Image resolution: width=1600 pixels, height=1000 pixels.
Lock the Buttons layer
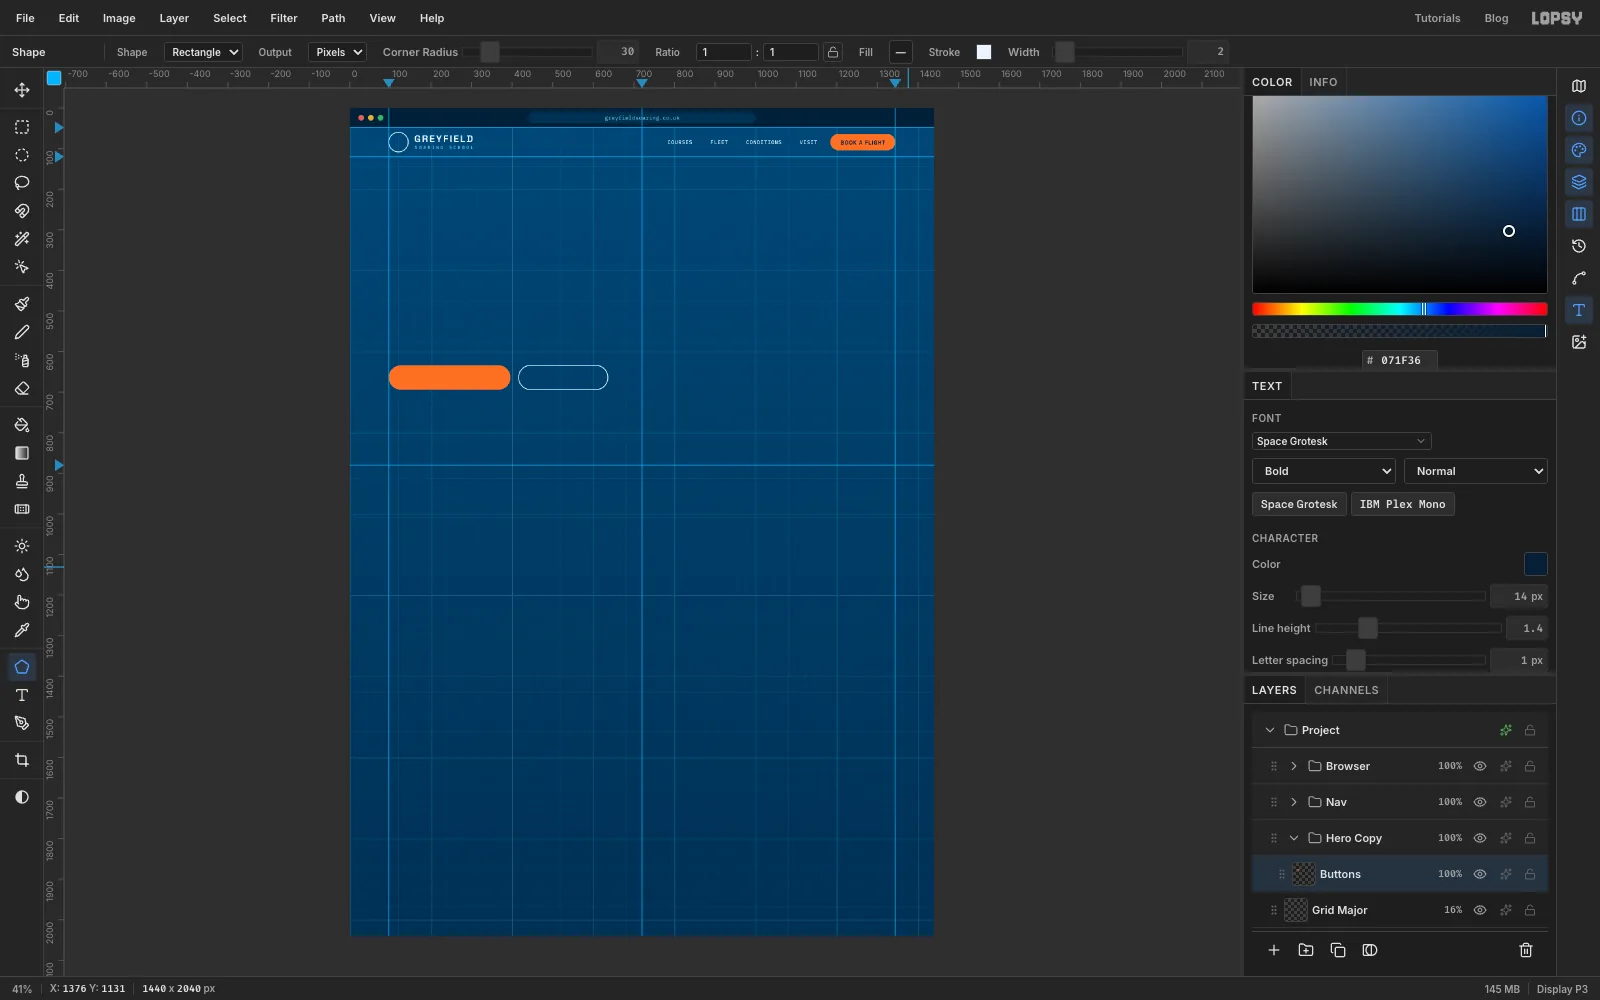click(x=1530, y=874)
